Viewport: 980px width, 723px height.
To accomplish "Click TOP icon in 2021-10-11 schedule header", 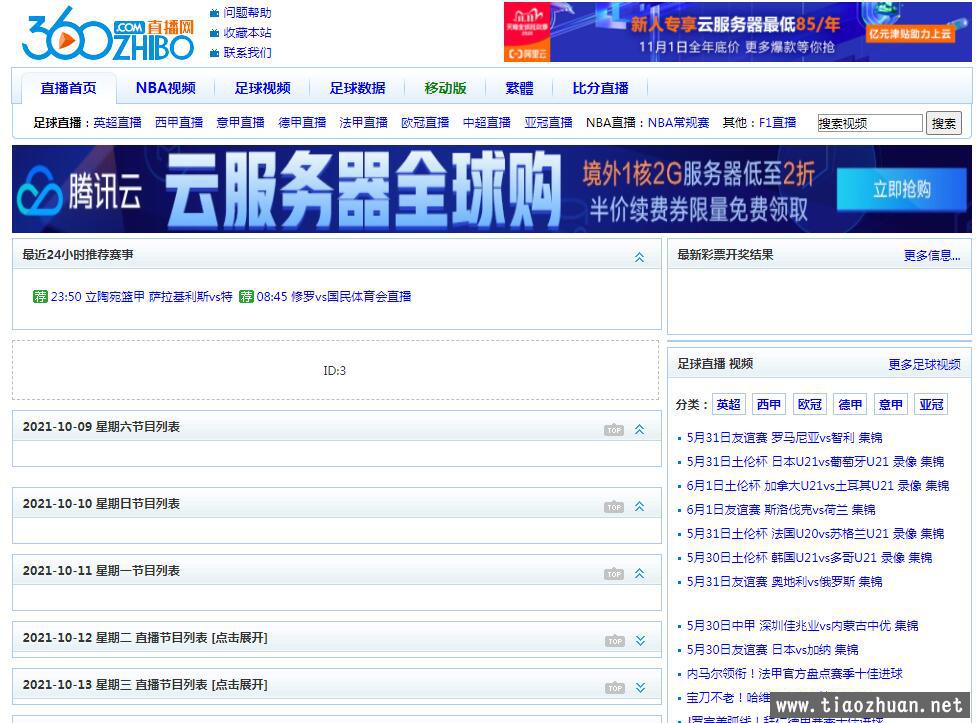I will (614, 574).
